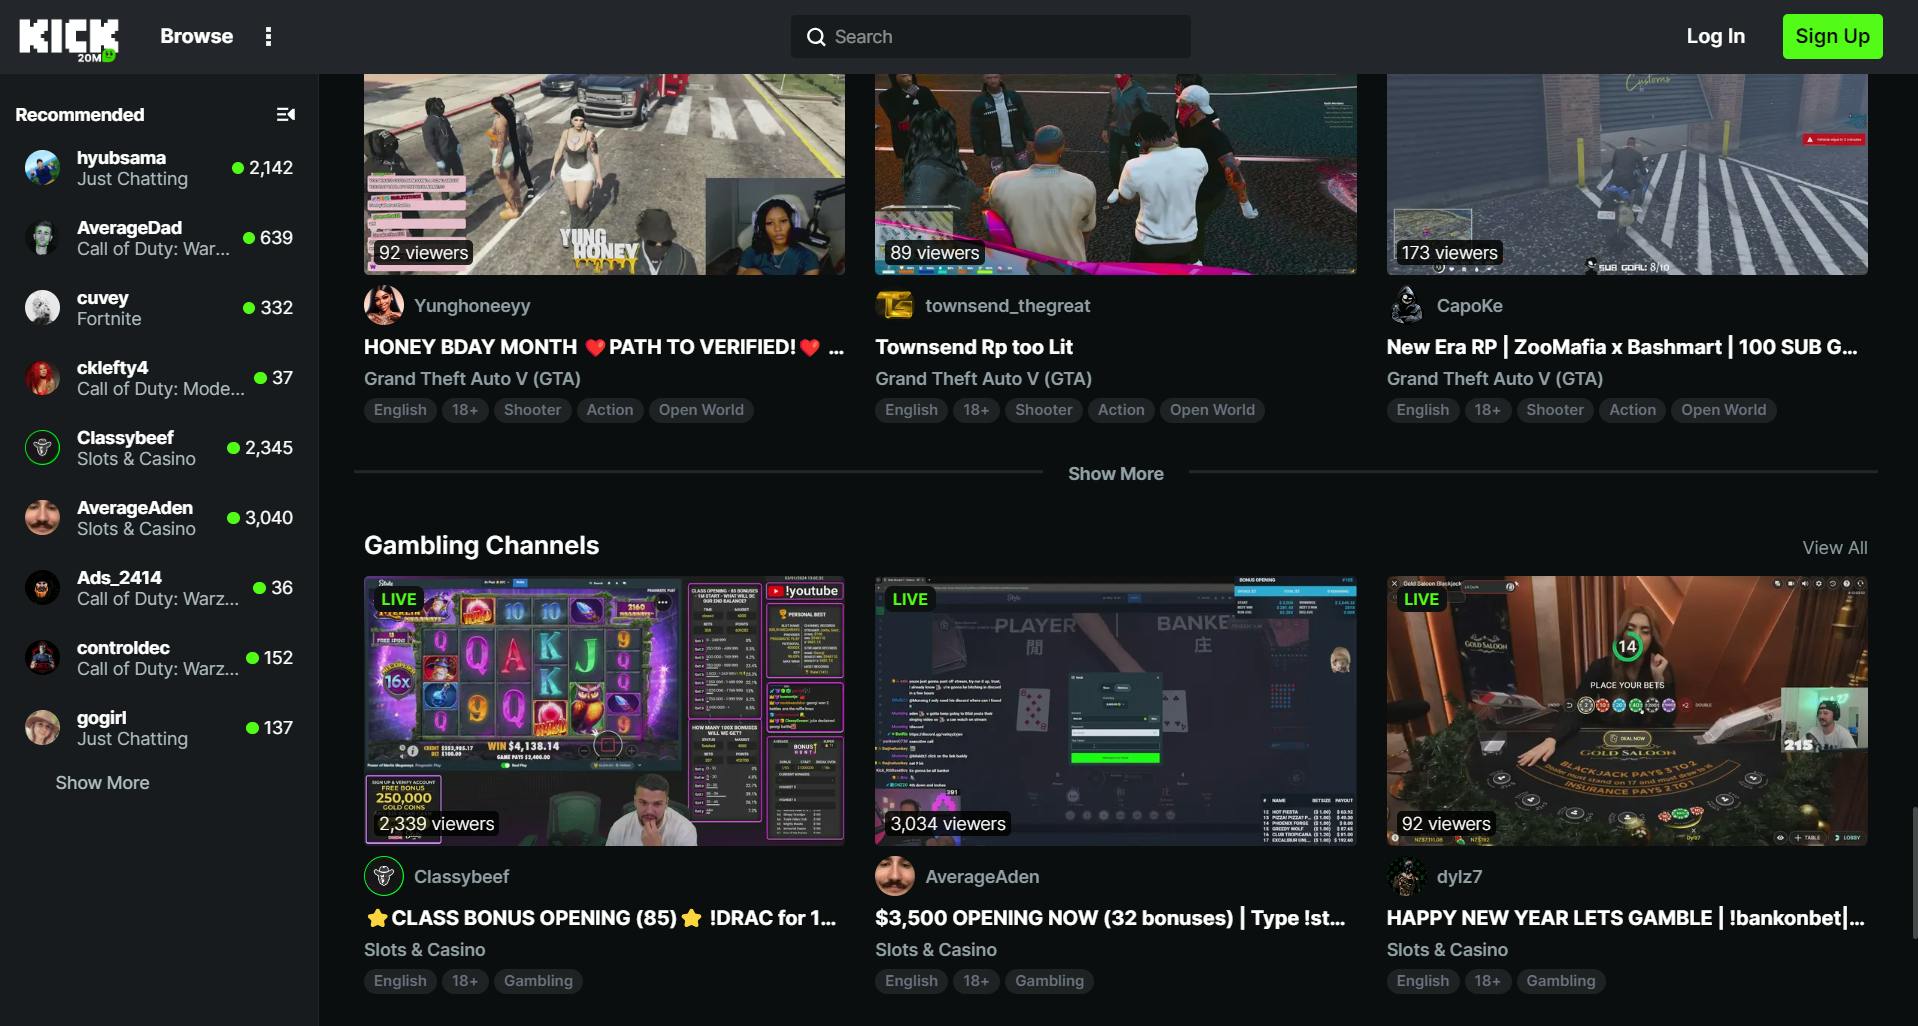Screen dimensions: 1918x1026
Task: Watch AverageAden's live stream thumbnail
Action: pyautogui.click(x=1115, y=711)
